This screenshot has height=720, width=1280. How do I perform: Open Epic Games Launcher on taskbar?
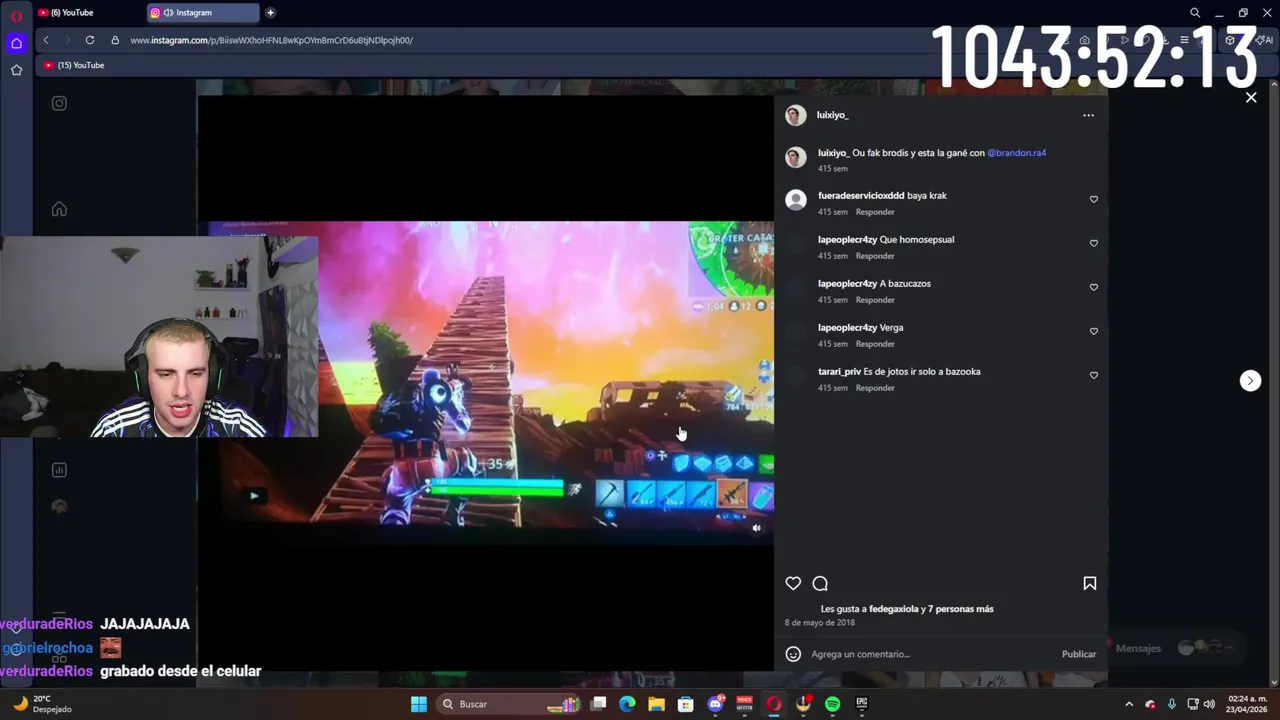point(861,704)
